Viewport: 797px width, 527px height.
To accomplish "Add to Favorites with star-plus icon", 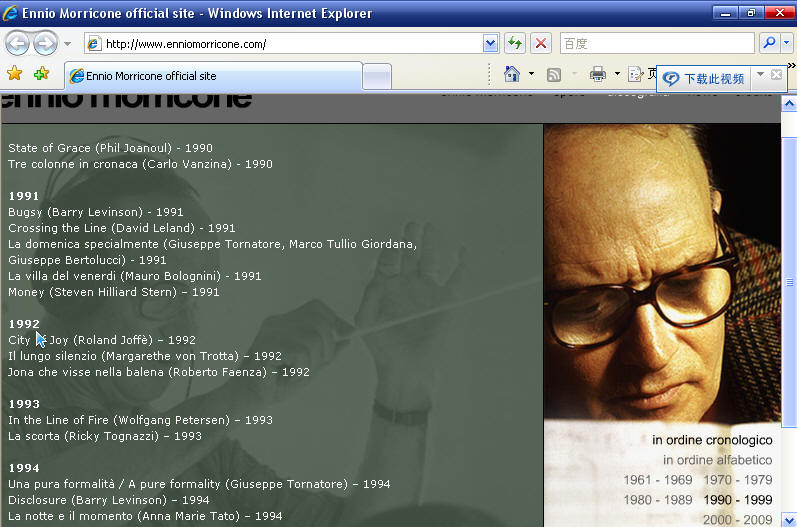I will point(42,74).
